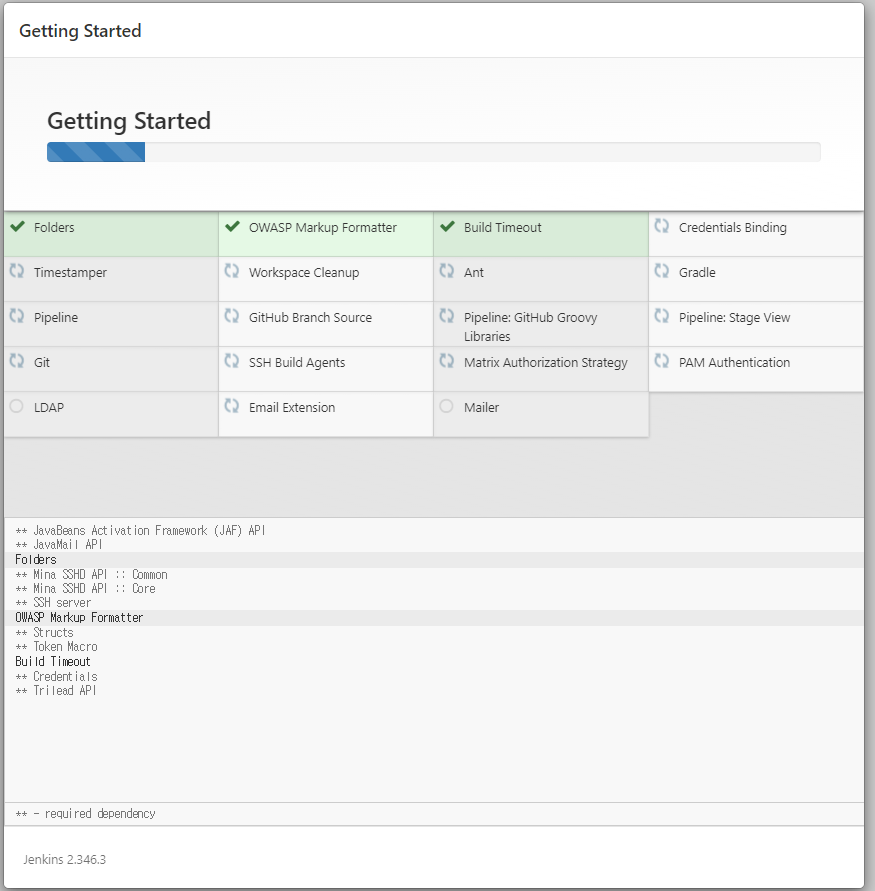
Task: Click the green checkmark next to Folders
Action: pos(18,227)
